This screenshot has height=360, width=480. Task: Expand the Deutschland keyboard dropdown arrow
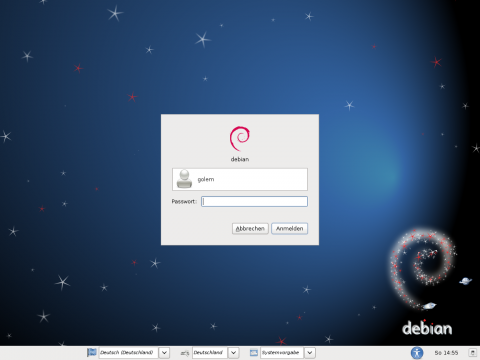point(234,353)
